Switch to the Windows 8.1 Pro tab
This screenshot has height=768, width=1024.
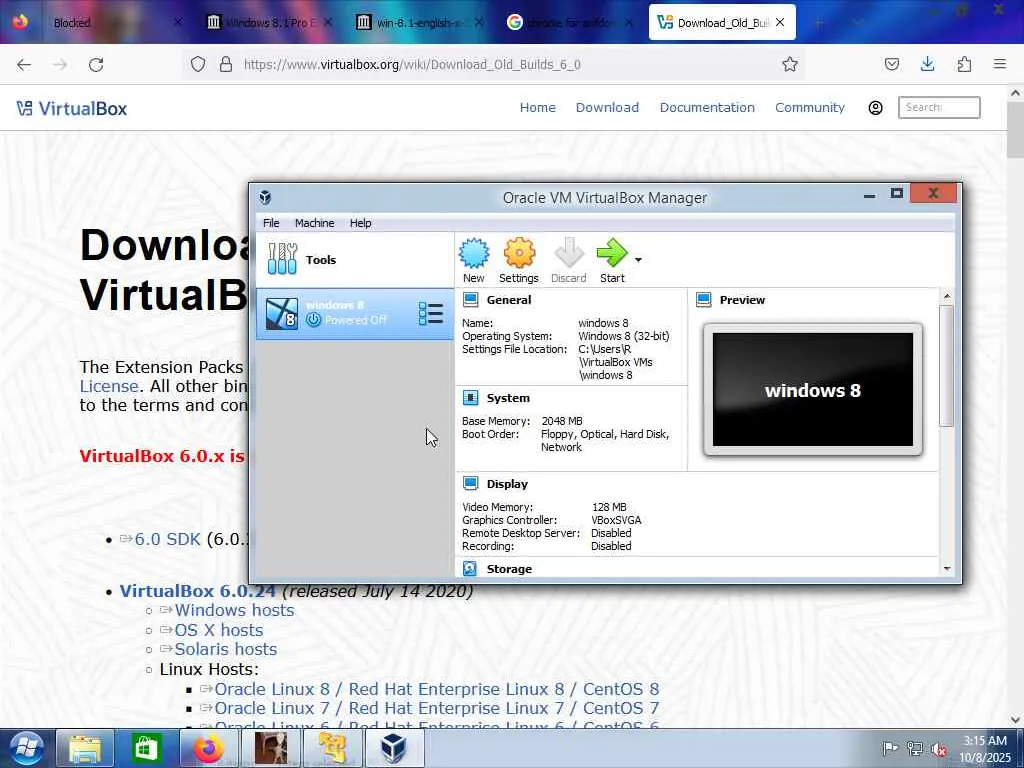[x=271, y=22]
